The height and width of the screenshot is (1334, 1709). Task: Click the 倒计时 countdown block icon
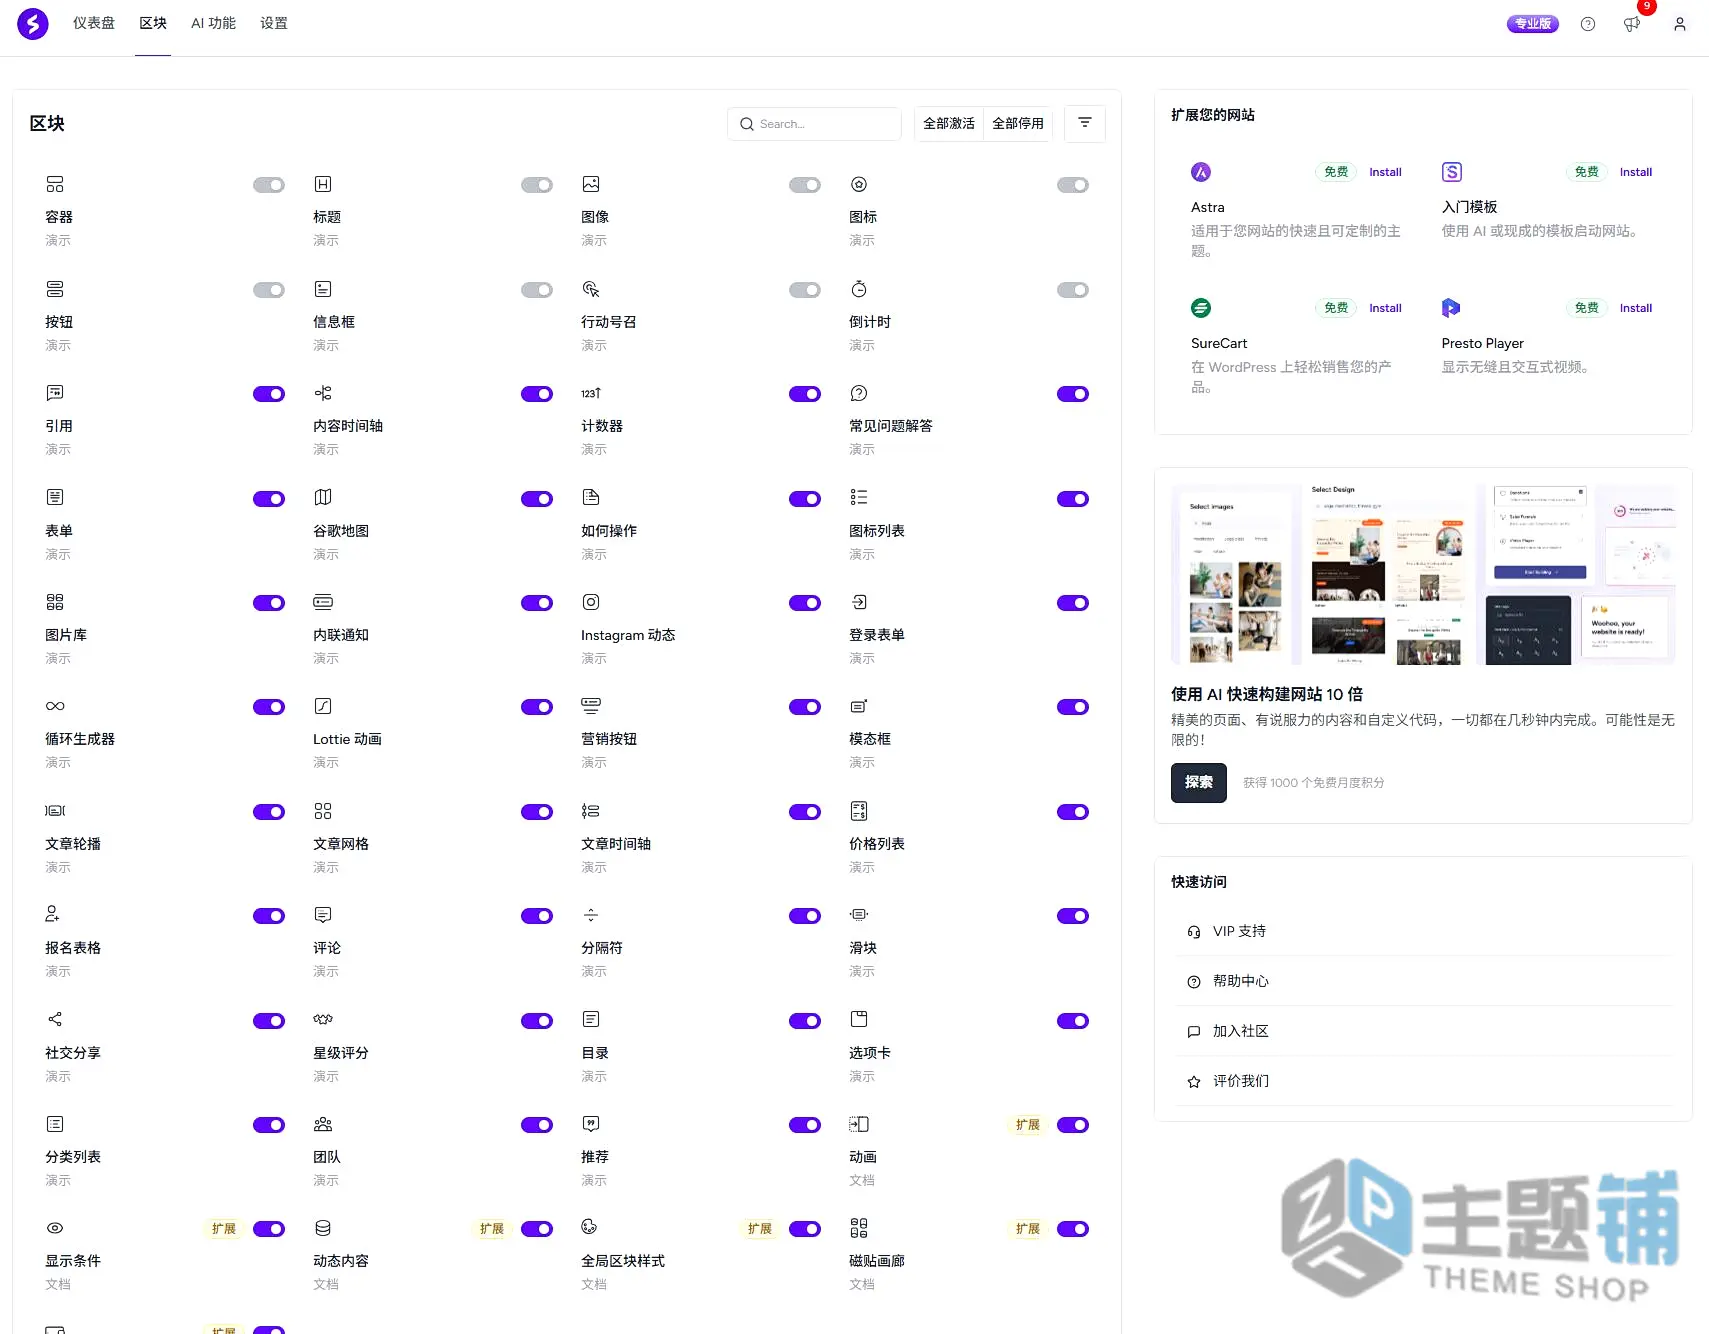coord(859,289)
